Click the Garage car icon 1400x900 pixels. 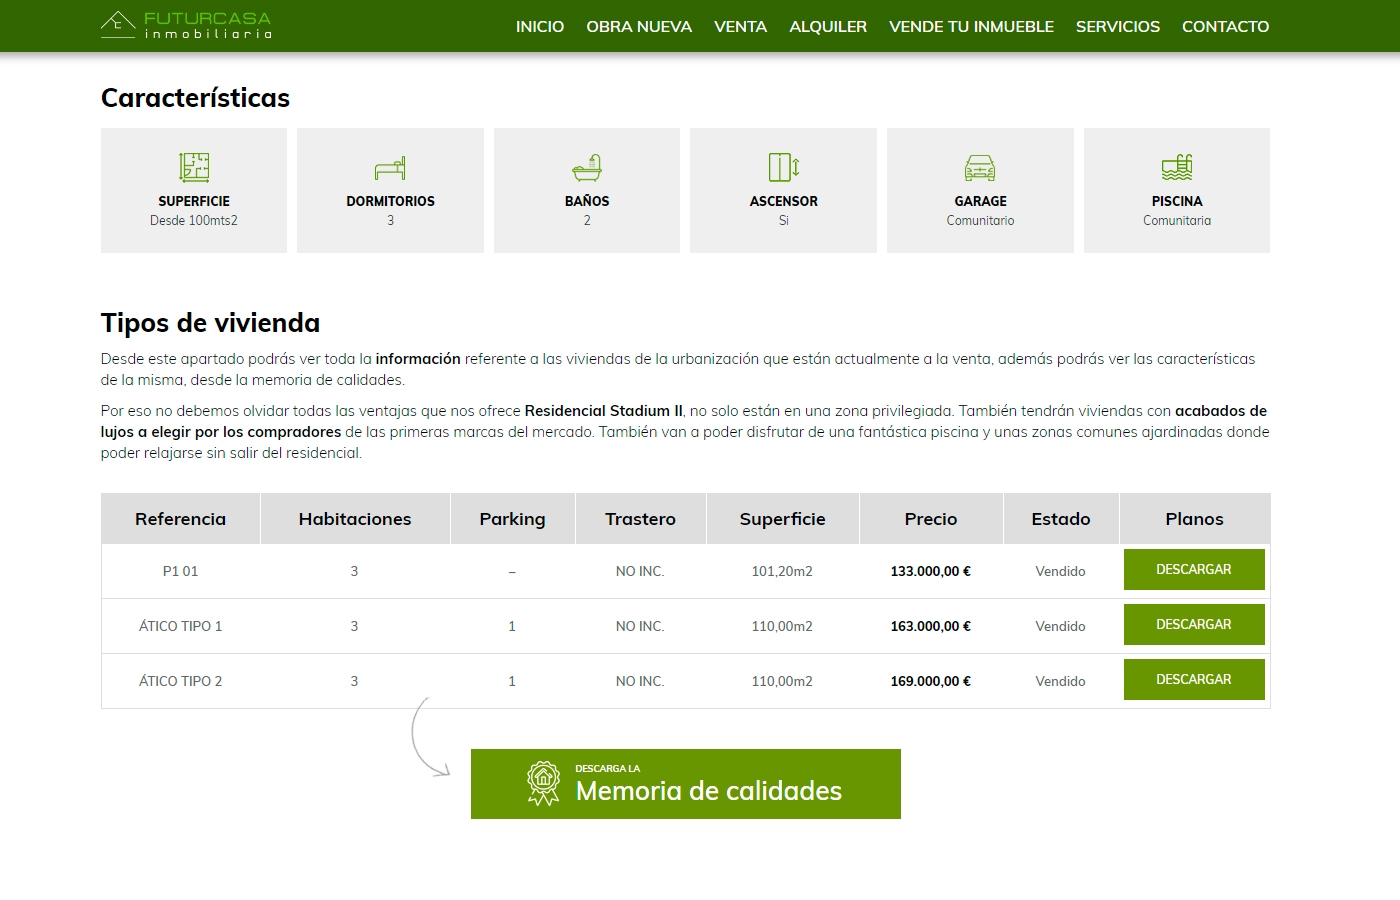pos(980,167)
